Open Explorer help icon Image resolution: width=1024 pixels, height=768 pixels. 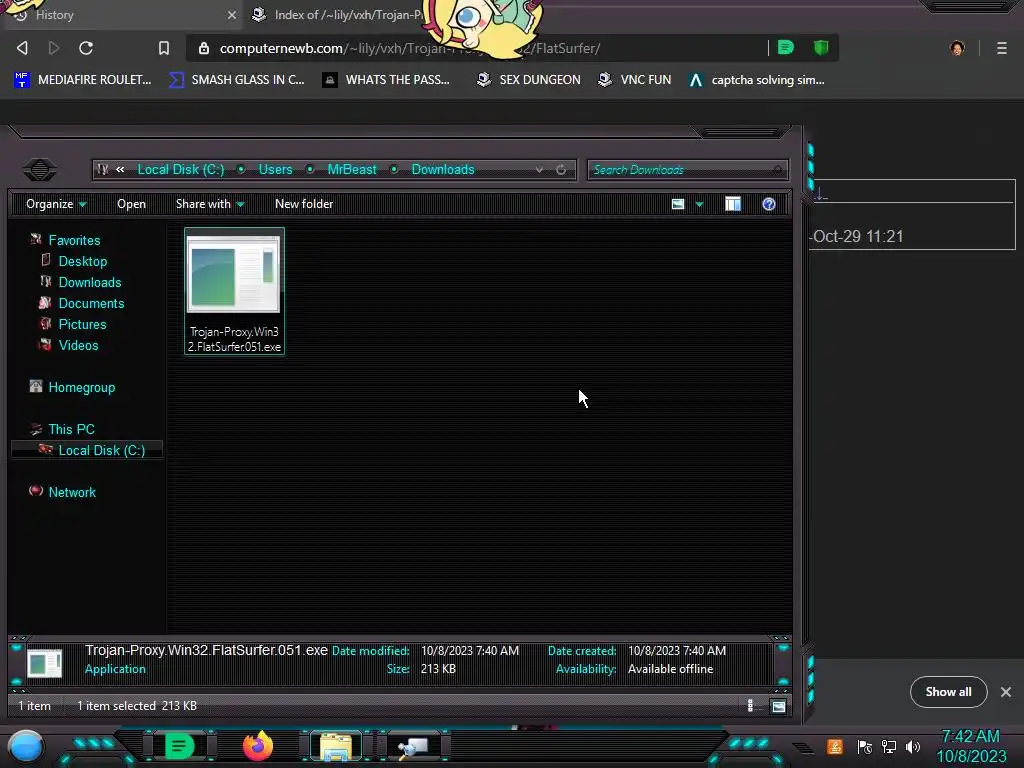point(769,204)
